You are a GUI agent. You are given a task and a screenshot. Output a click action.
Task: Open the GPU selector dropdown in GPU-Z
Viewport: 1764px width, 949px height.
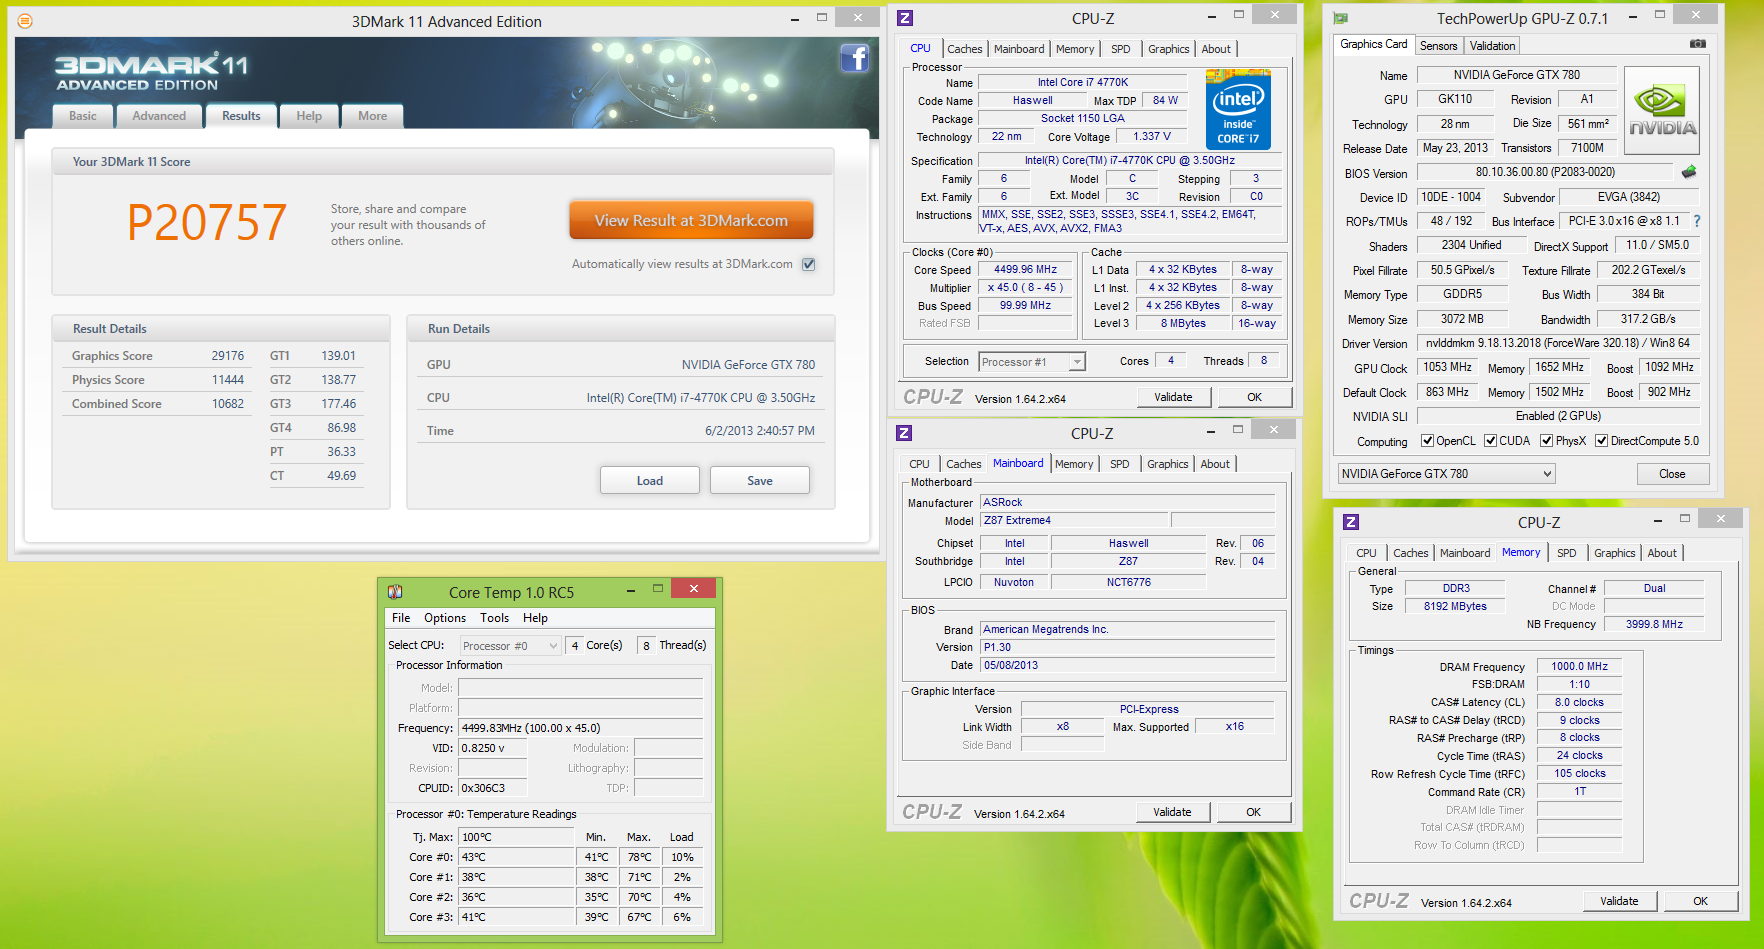point(1446,474)
